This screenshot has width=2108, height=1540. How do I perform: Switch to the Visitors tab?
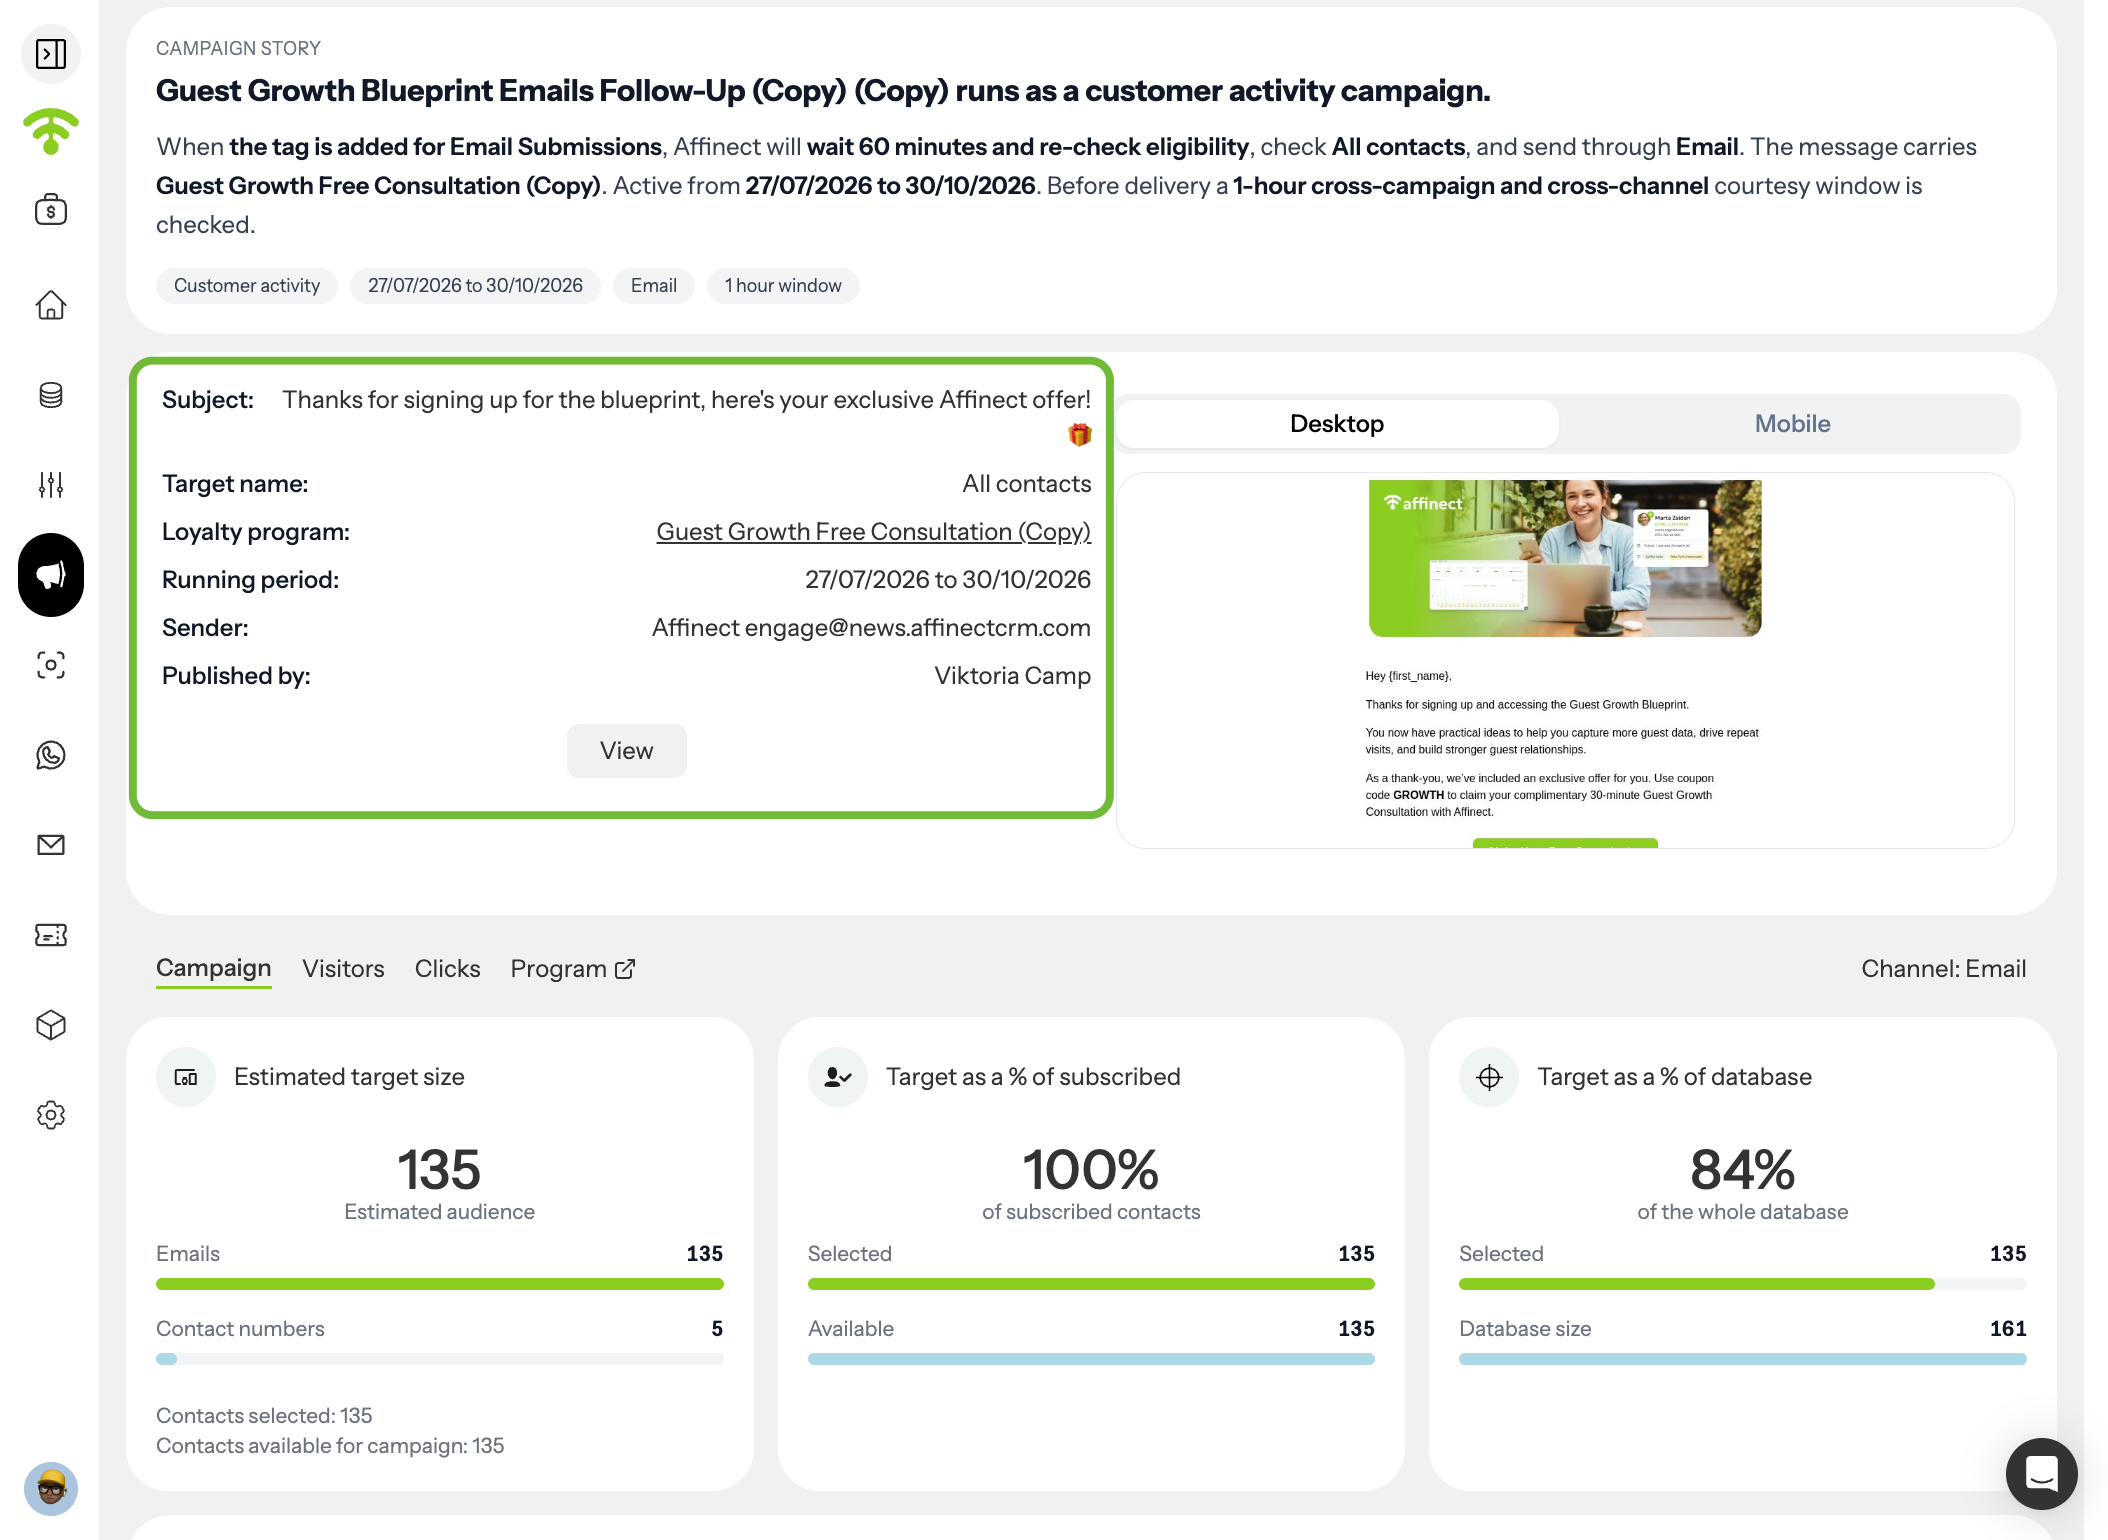[343, 969]
